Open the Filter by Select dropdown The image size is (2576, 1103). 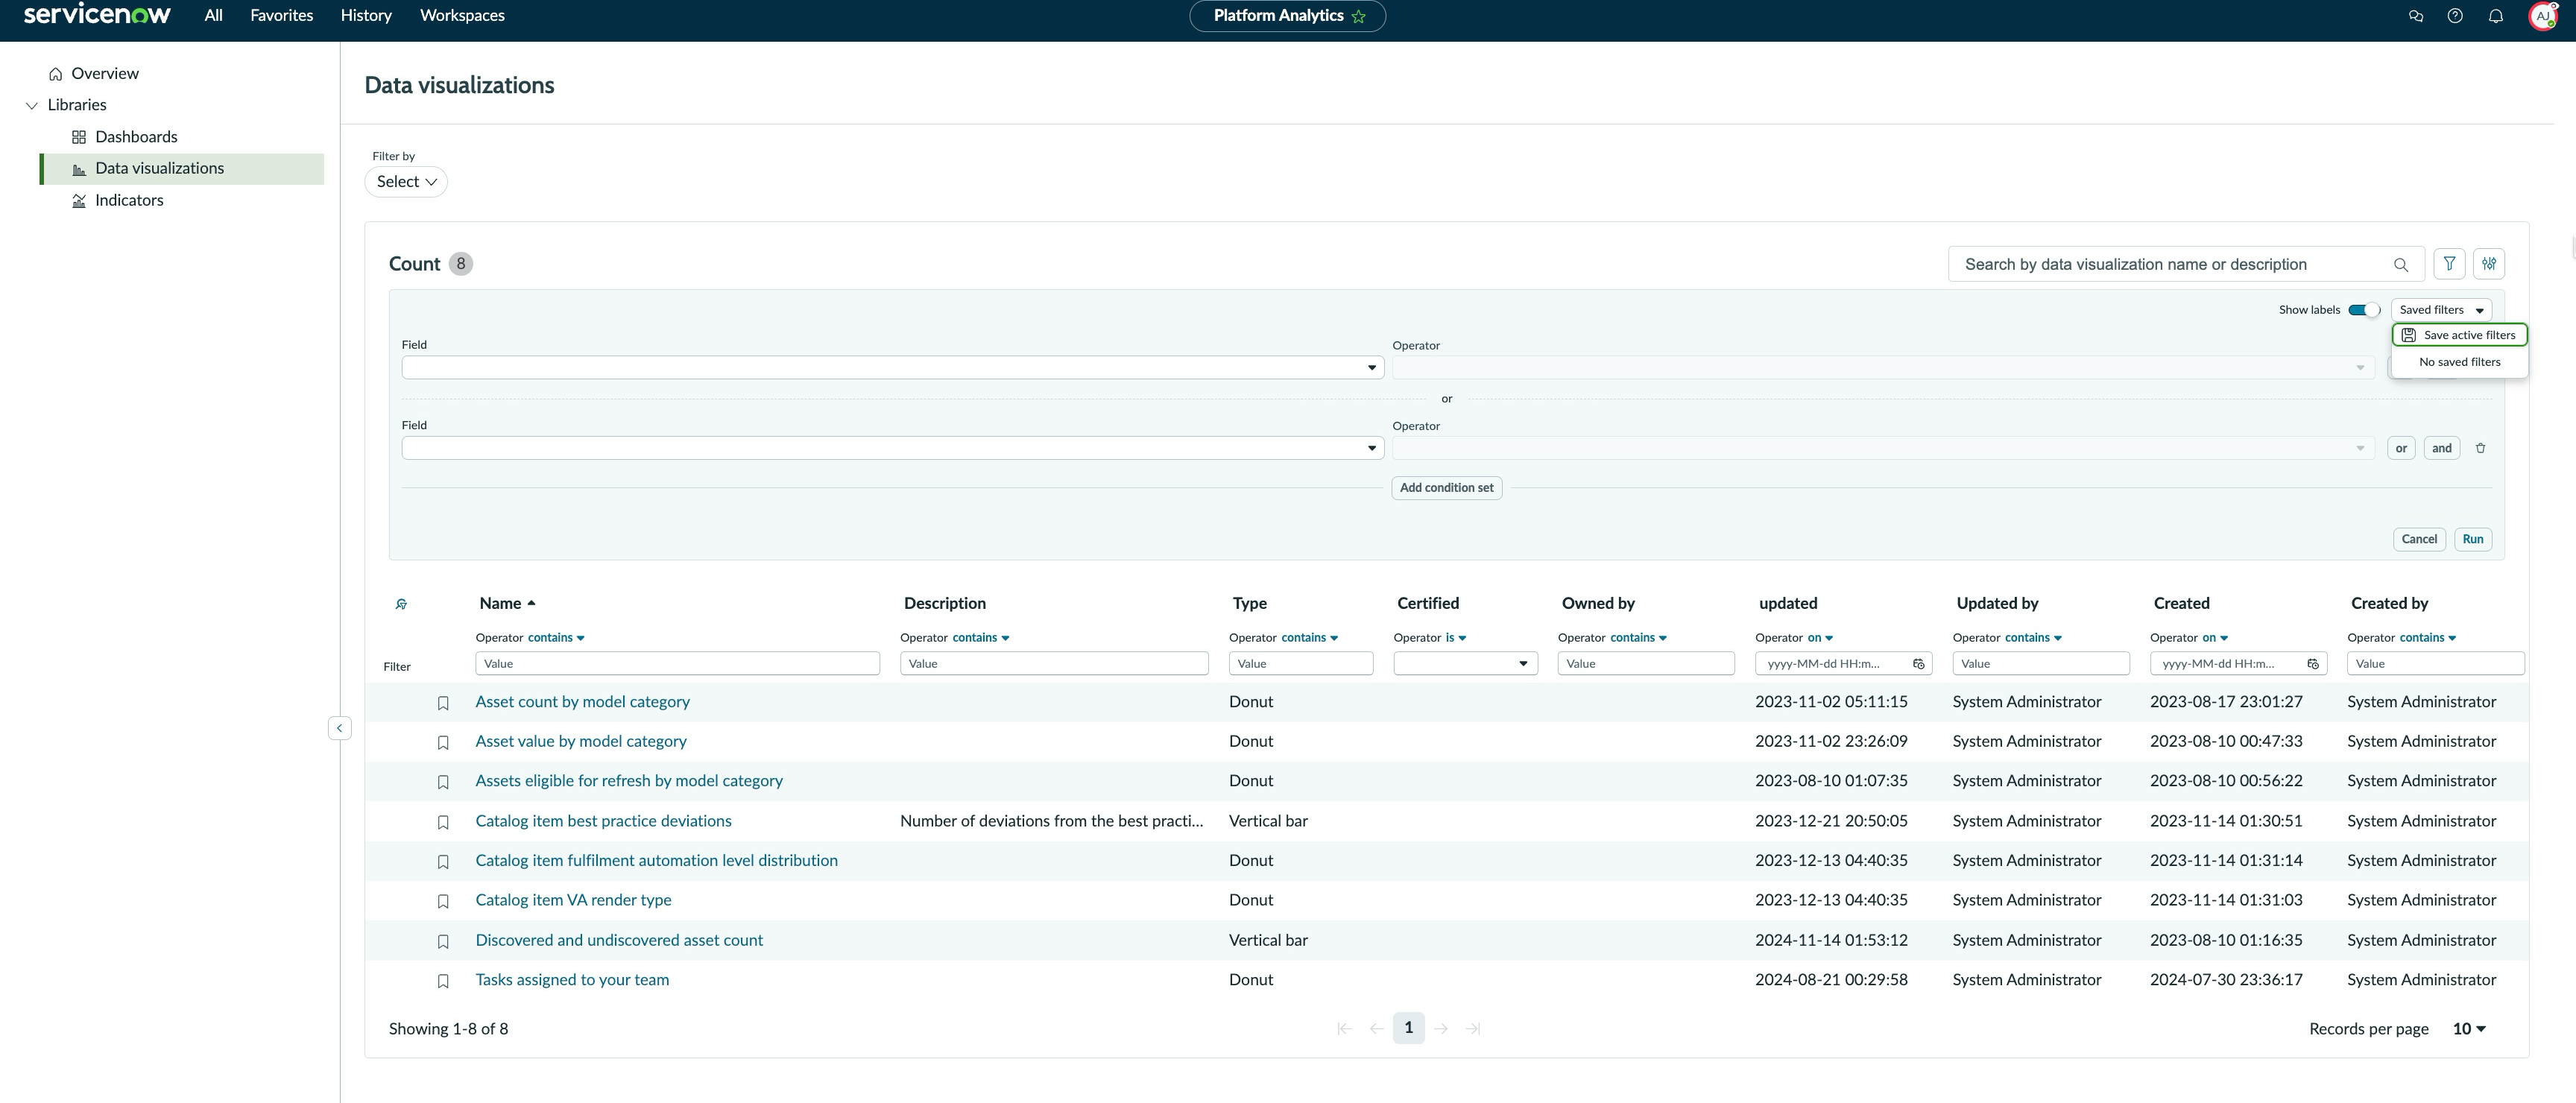pyautogui.click(x=406, y=182)
